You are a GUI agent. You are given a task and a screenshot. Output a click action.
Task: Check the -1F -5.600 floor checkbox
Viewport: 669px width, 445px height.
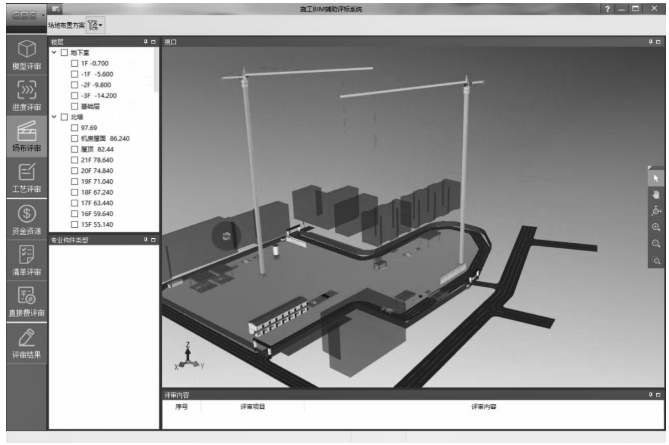(x=75, y=74)
